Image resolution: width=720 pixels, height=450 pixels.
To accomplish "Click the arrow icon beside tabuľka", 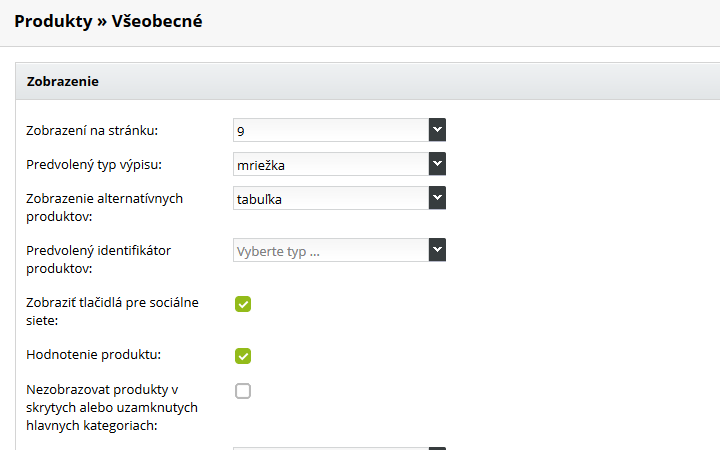I will [437, 198].
